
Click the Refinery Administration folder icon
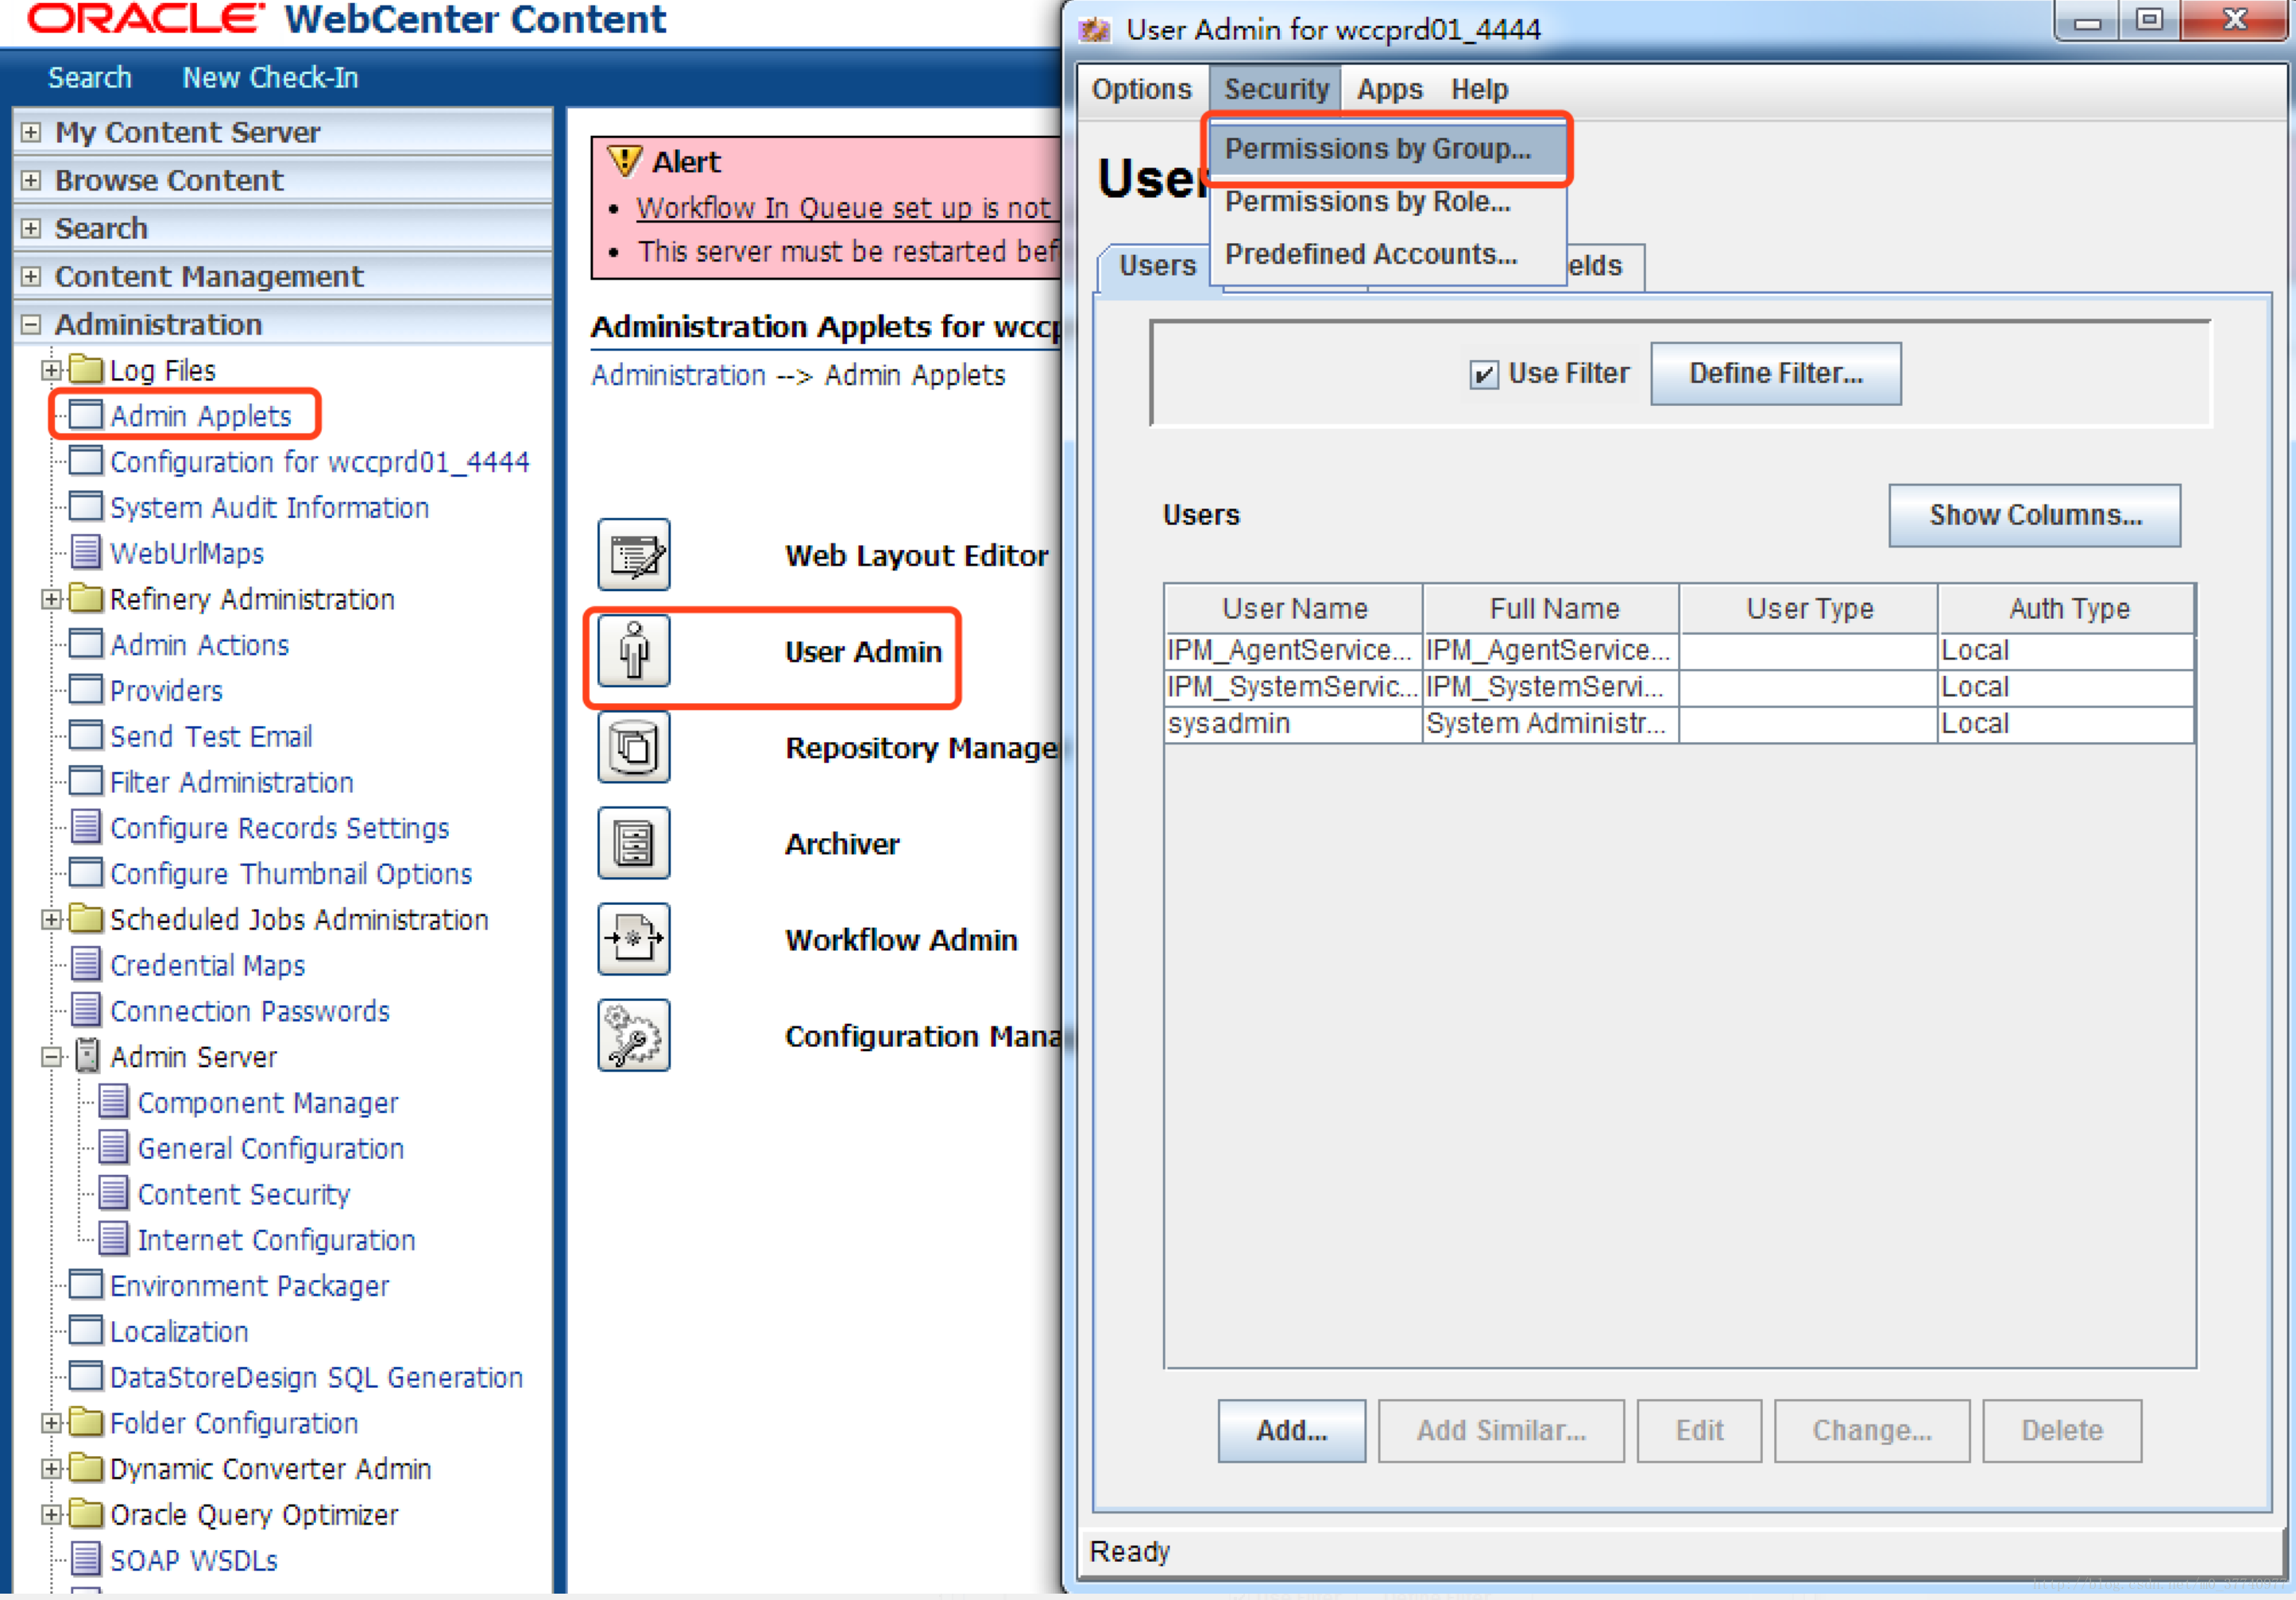click(86, 598)
